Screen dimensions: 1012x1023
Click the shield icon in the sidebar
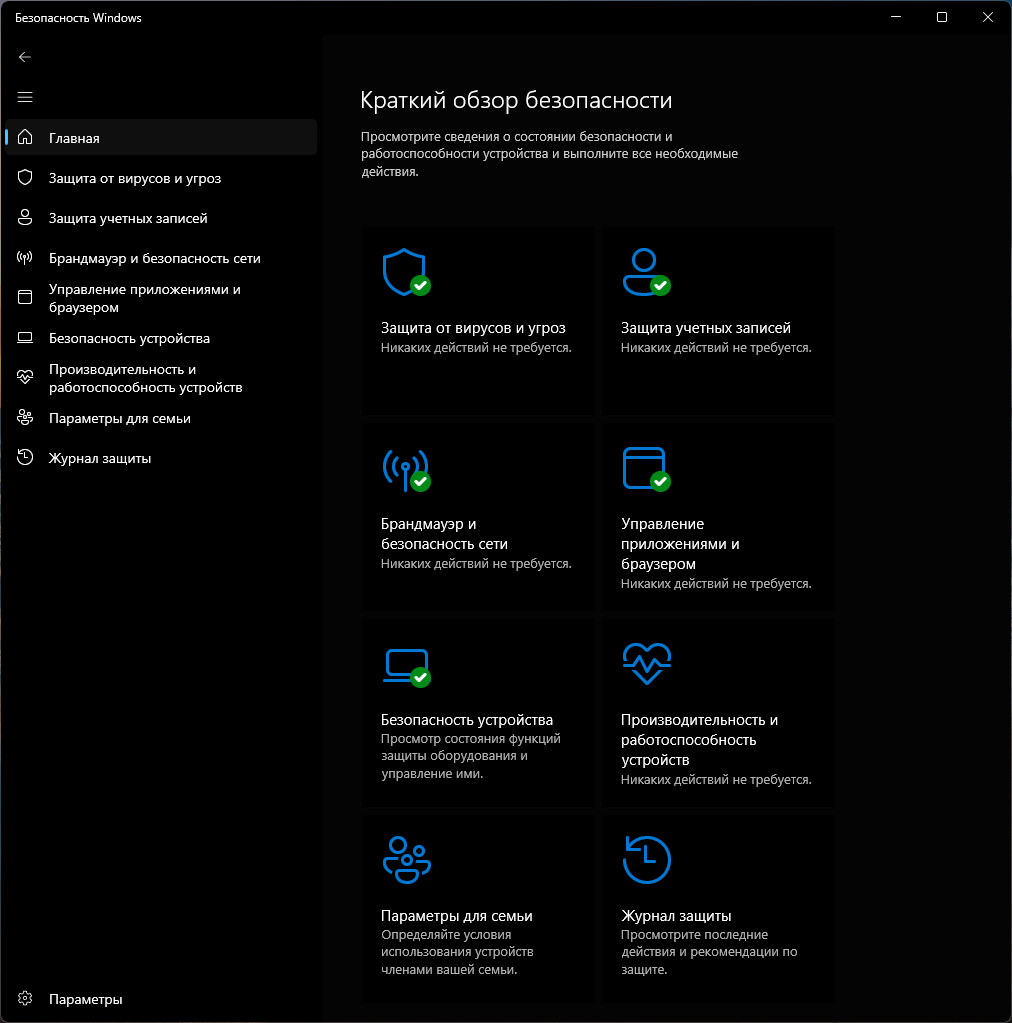[25, 177]
